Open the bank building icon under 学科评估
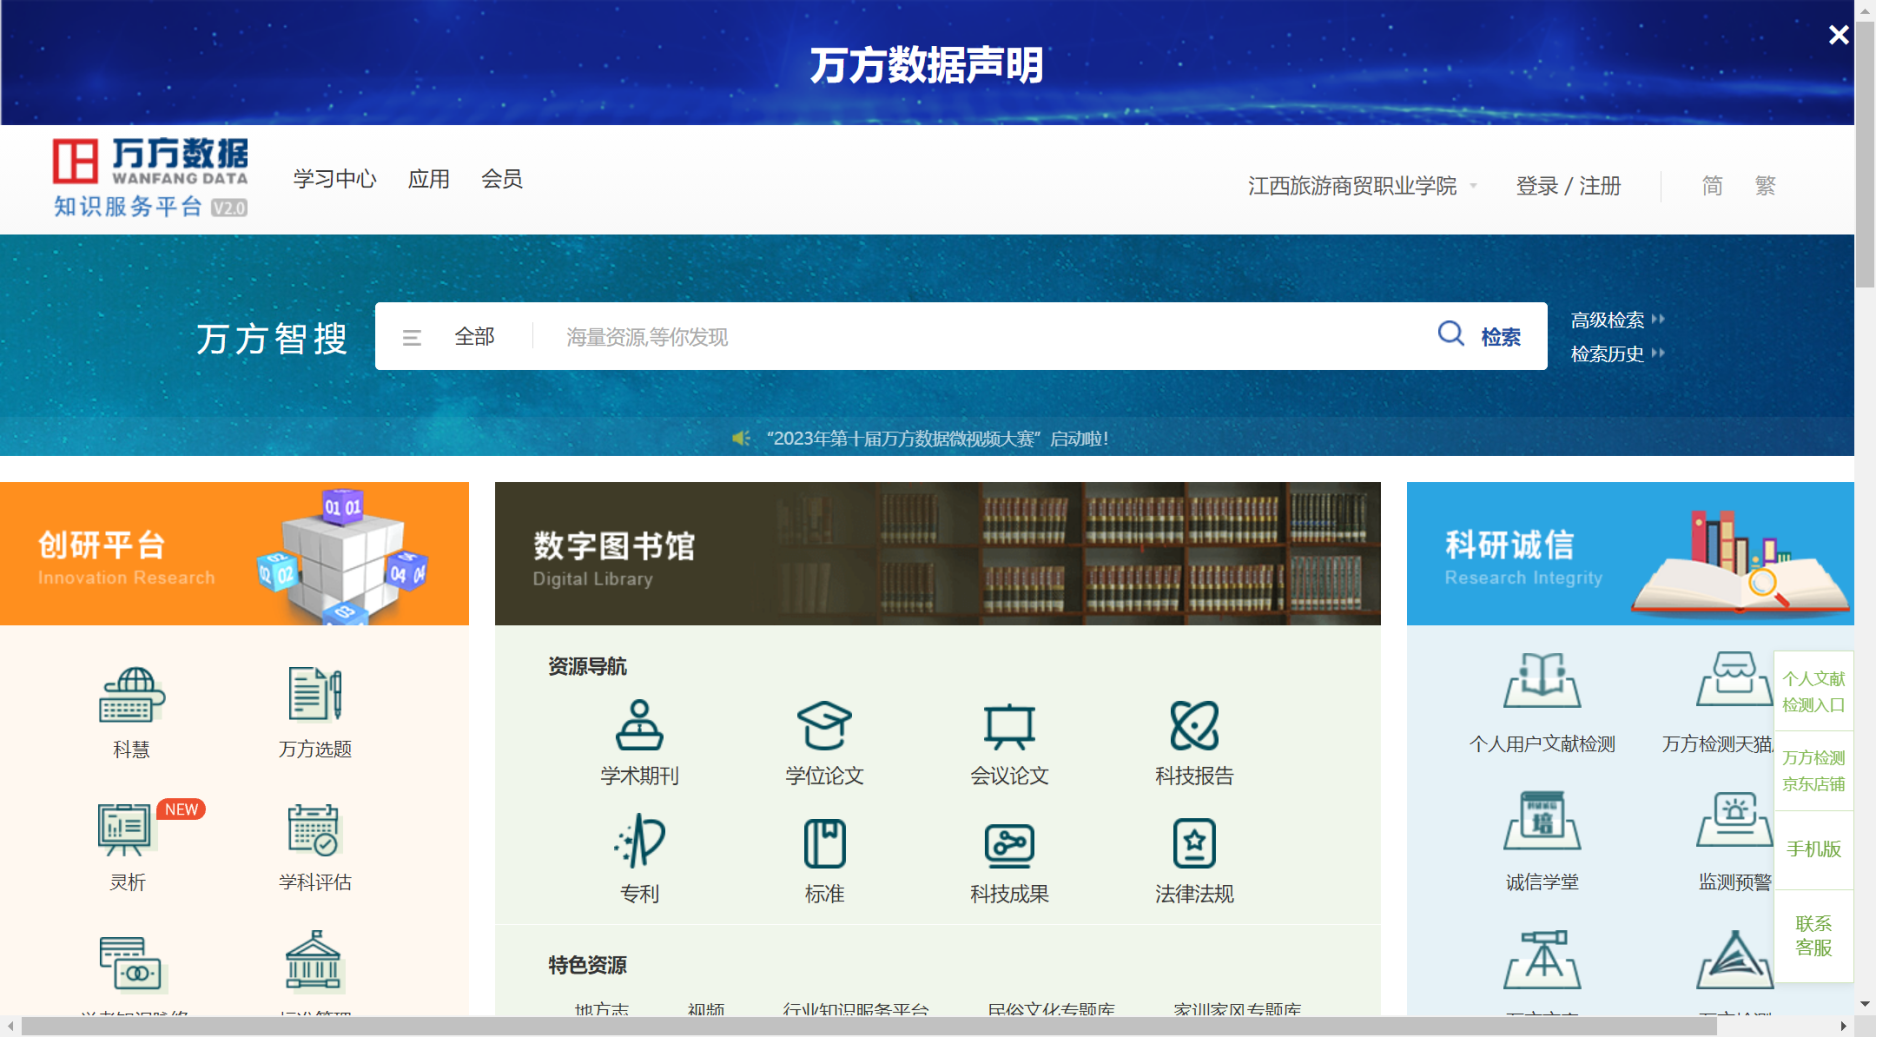This screenshot has height=1038, width=1877. click(x=314, y=960)
